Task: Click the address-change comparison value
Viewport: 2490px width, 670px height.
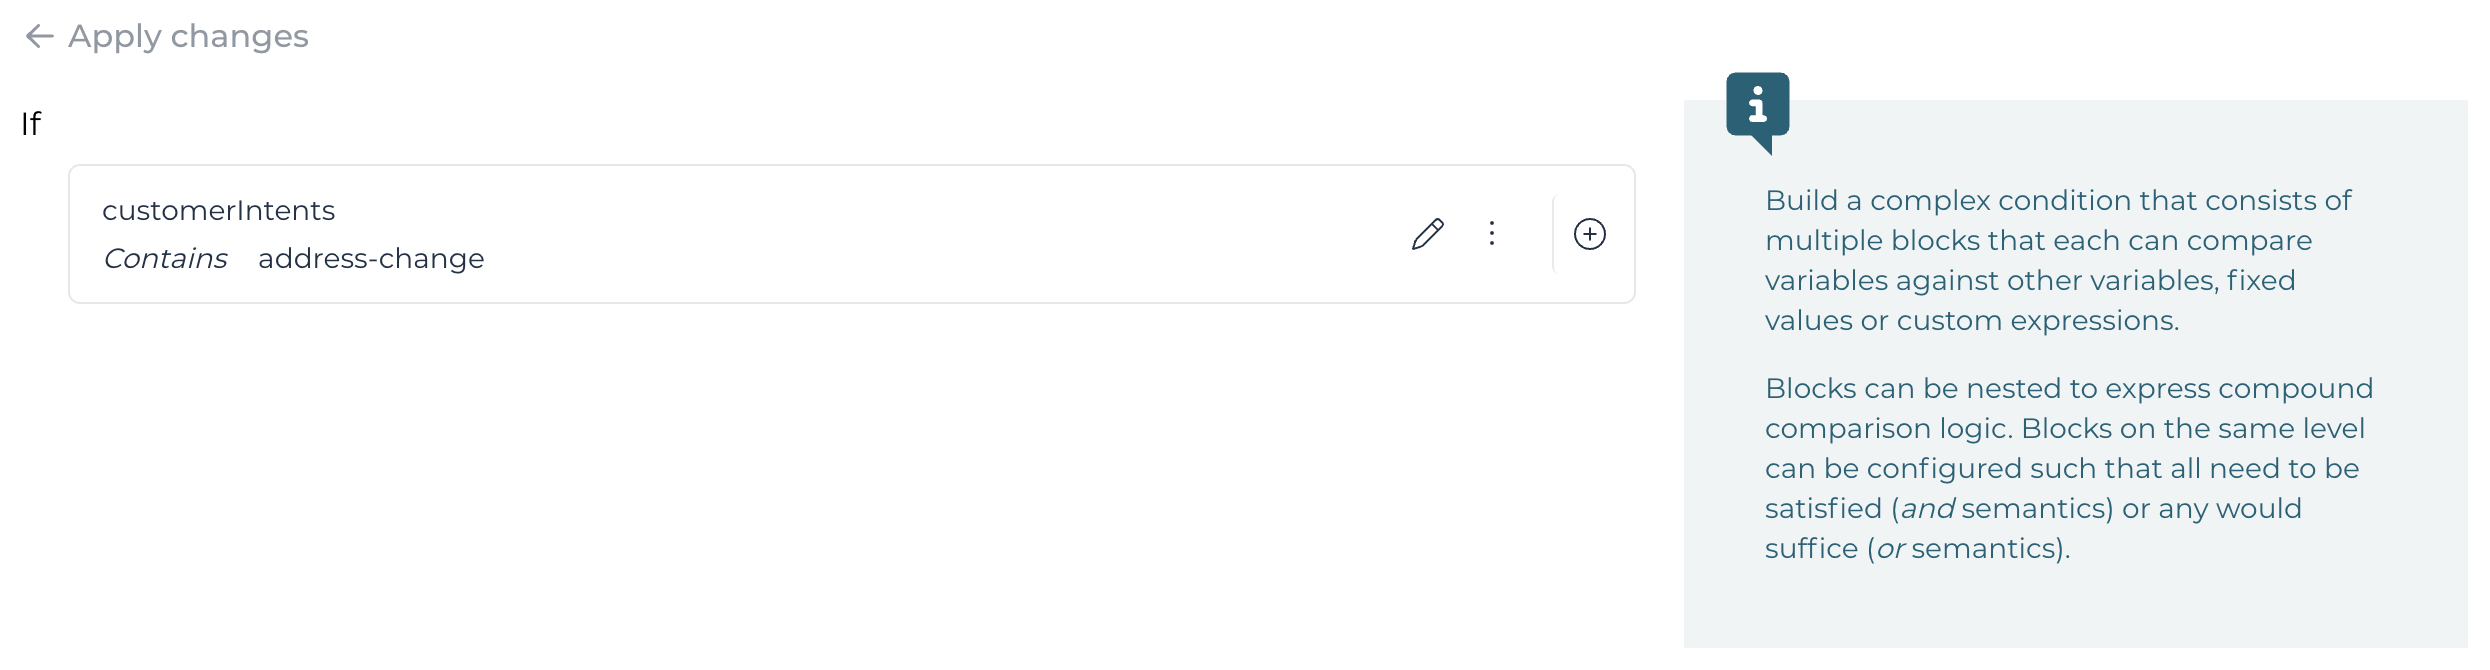Action: [x=371, y=259]
